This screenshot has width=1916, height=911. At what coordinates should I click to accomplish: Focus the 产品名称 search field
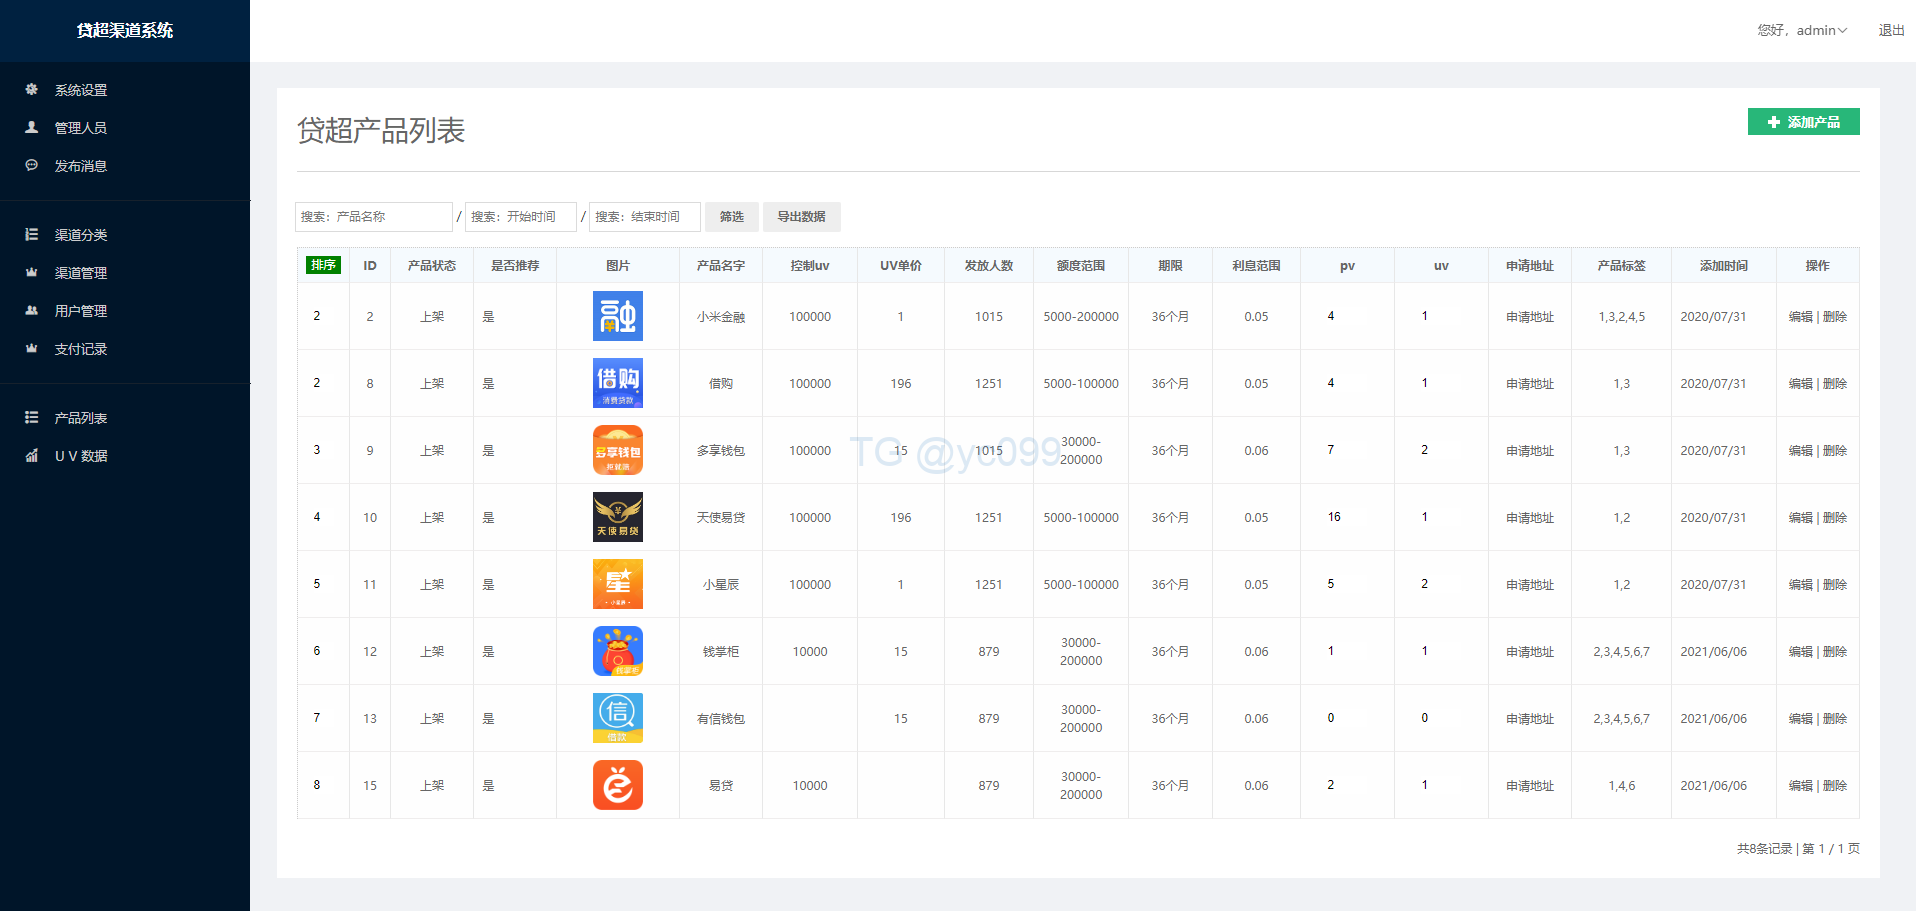(x=374, y=217)
